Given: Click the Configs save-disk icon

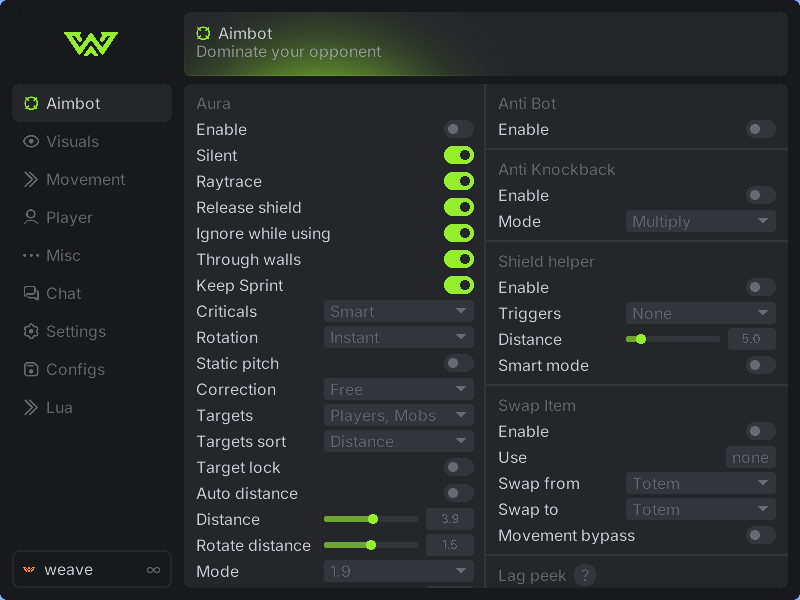Looking at the screenshot, I should point(31,370).
